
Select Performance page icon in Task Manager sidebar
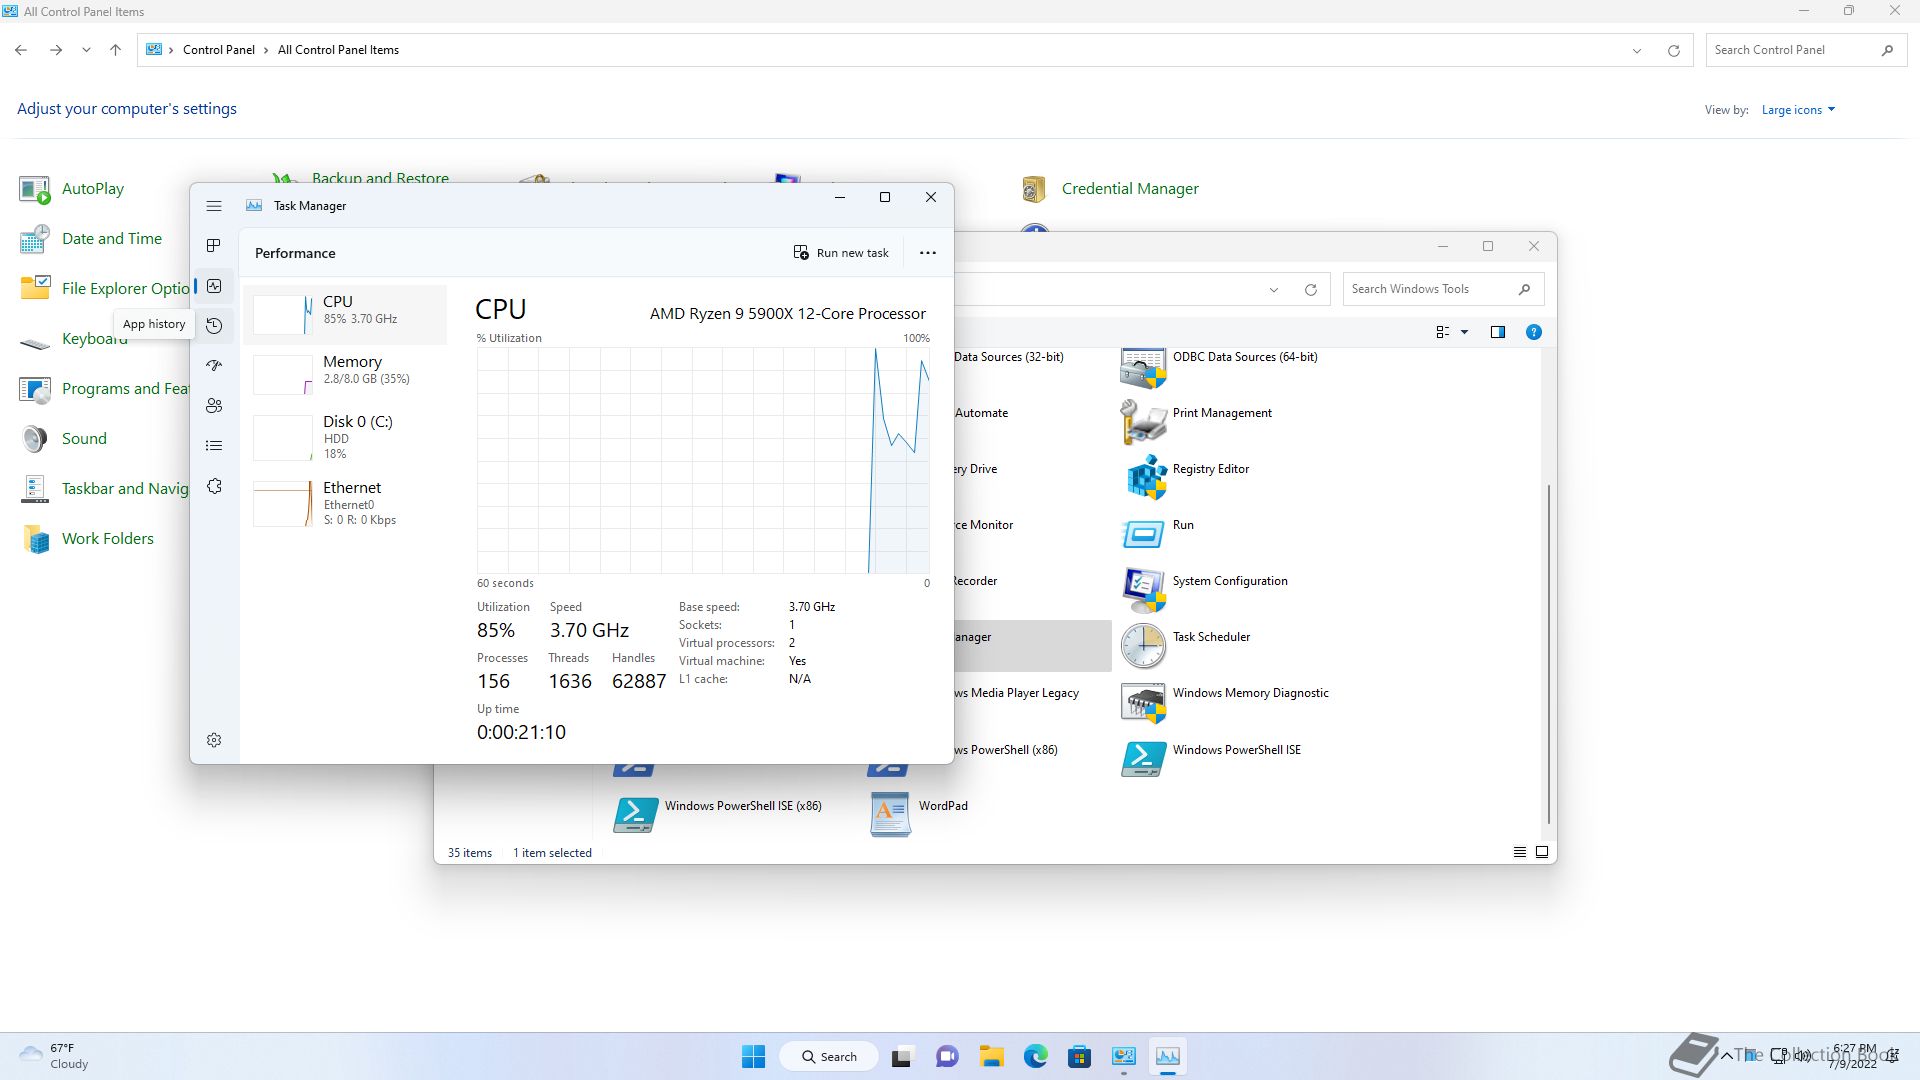click(214, 286)
